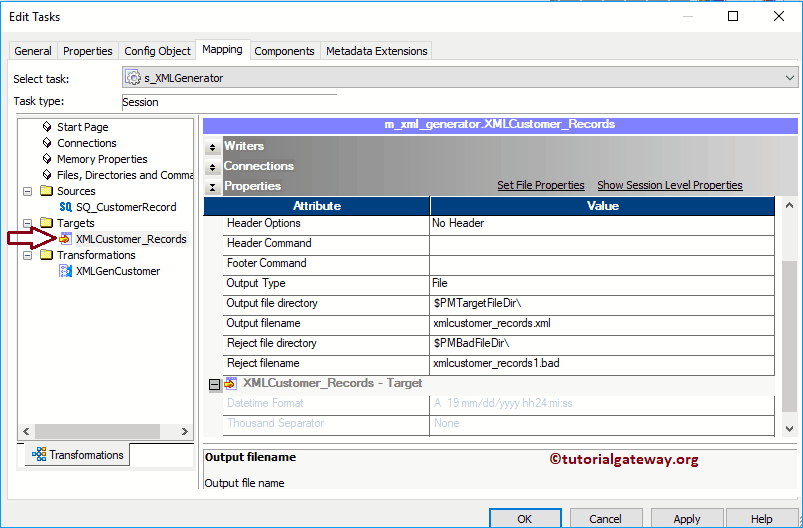Click the Connections diamond icon in tree

(x=47, y=143)
